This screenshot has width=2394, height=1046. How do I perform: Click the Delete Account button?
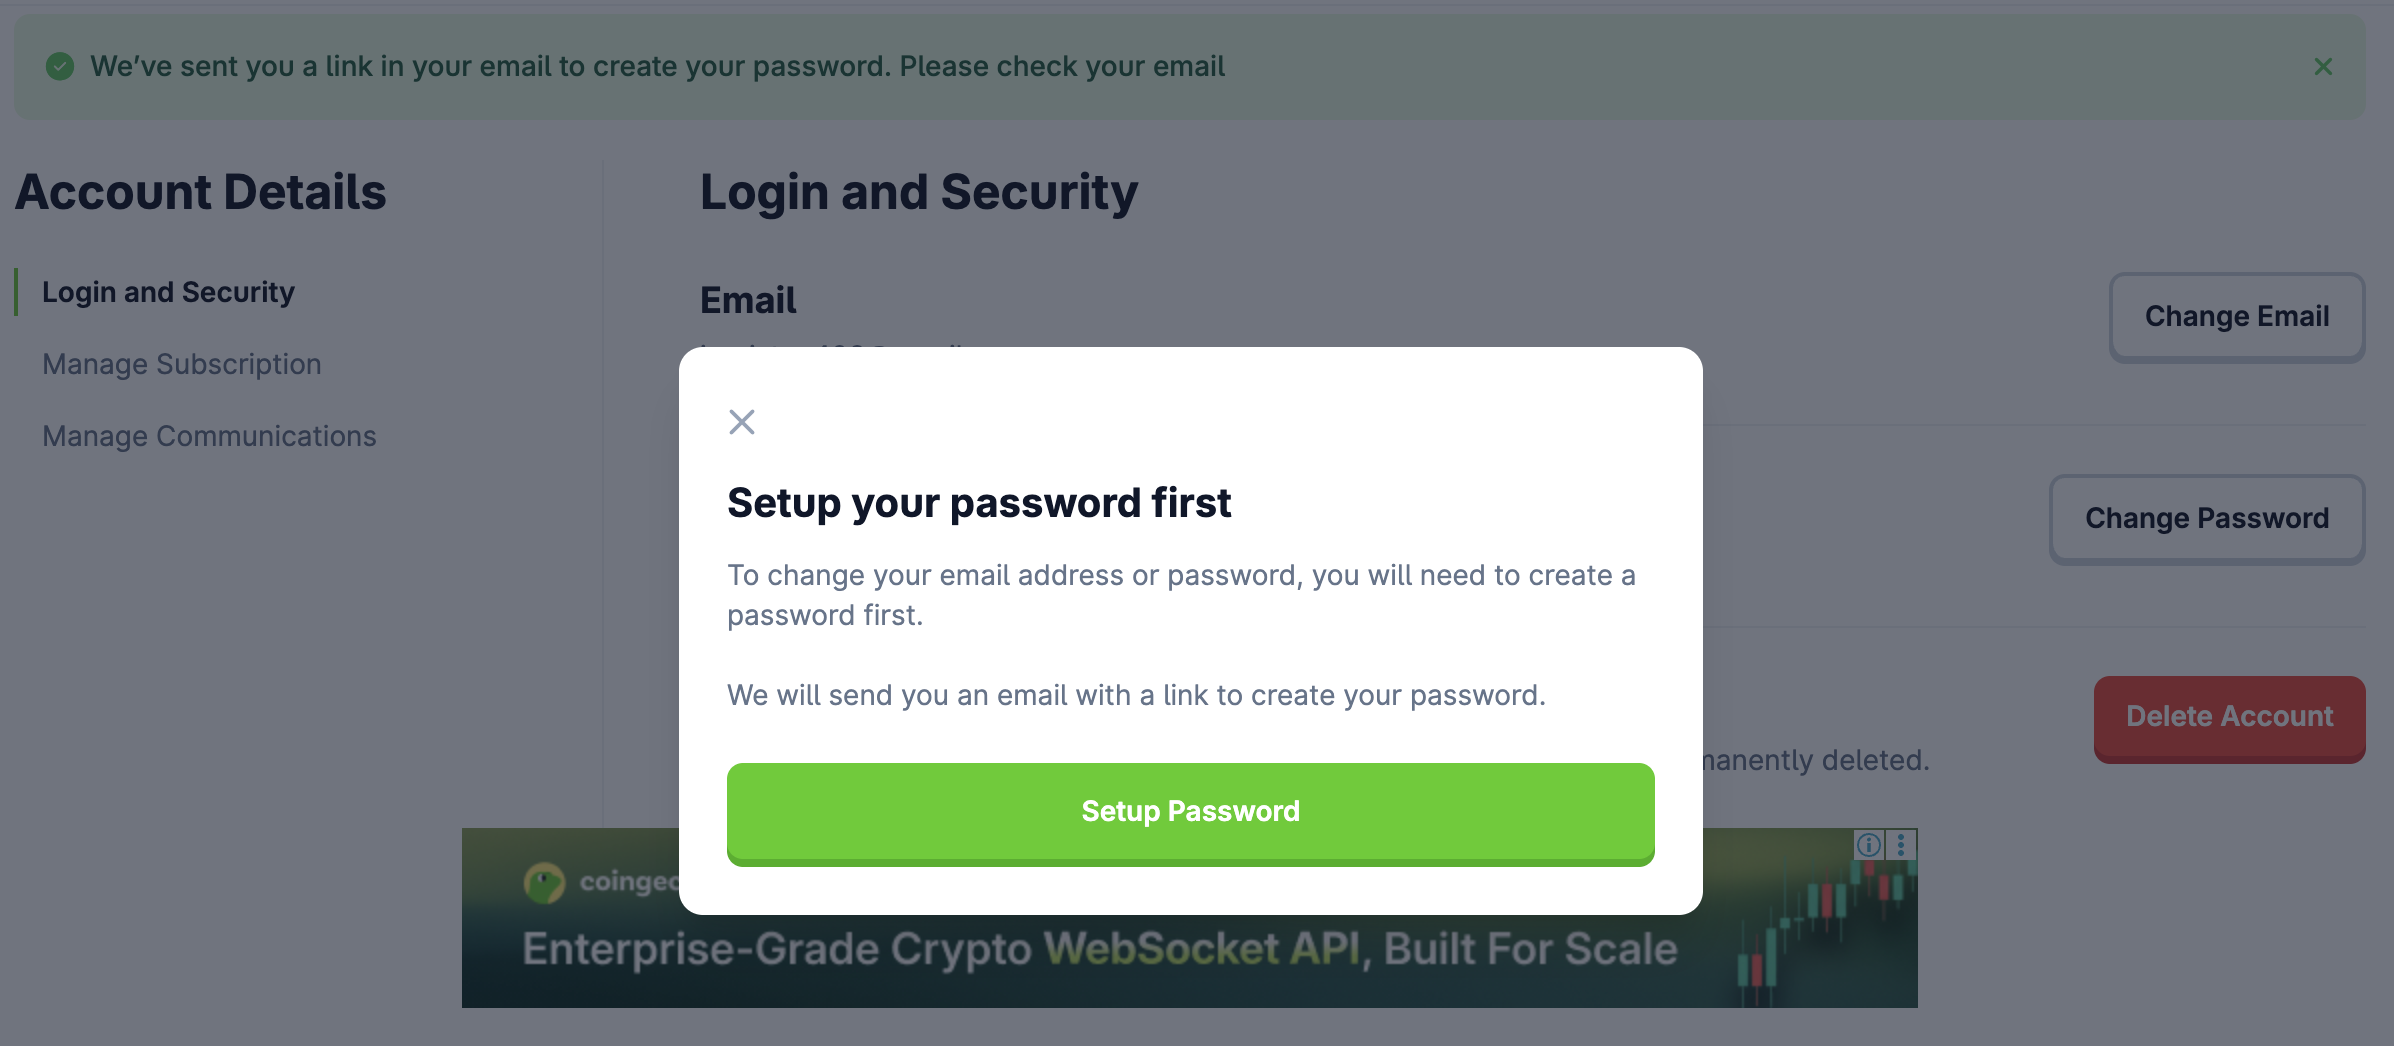point(2229,717)
